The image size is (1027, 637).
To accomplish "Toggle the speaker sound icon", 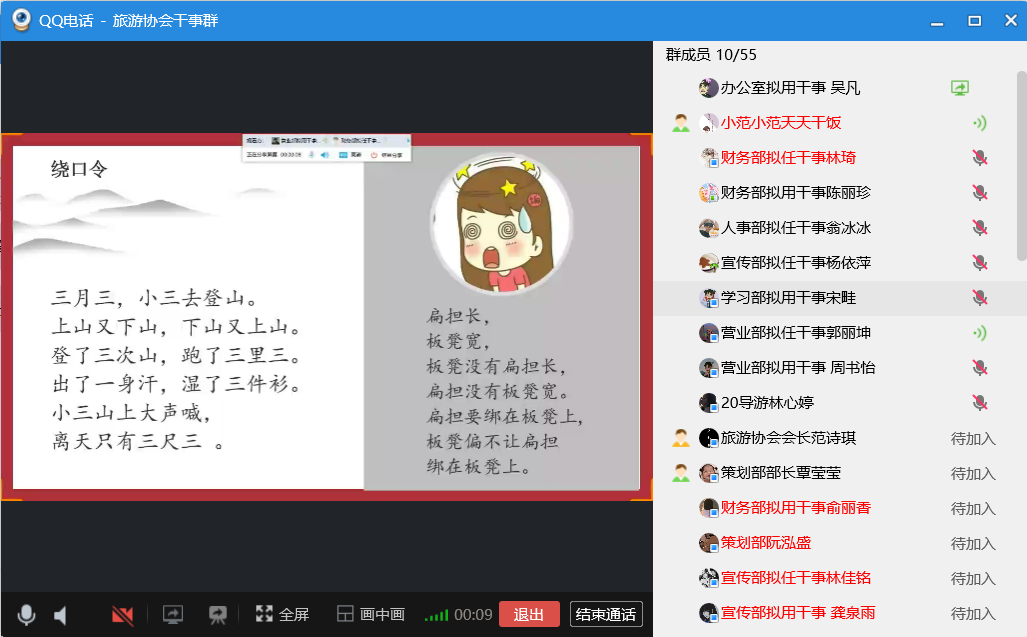I will coord(61,614).
